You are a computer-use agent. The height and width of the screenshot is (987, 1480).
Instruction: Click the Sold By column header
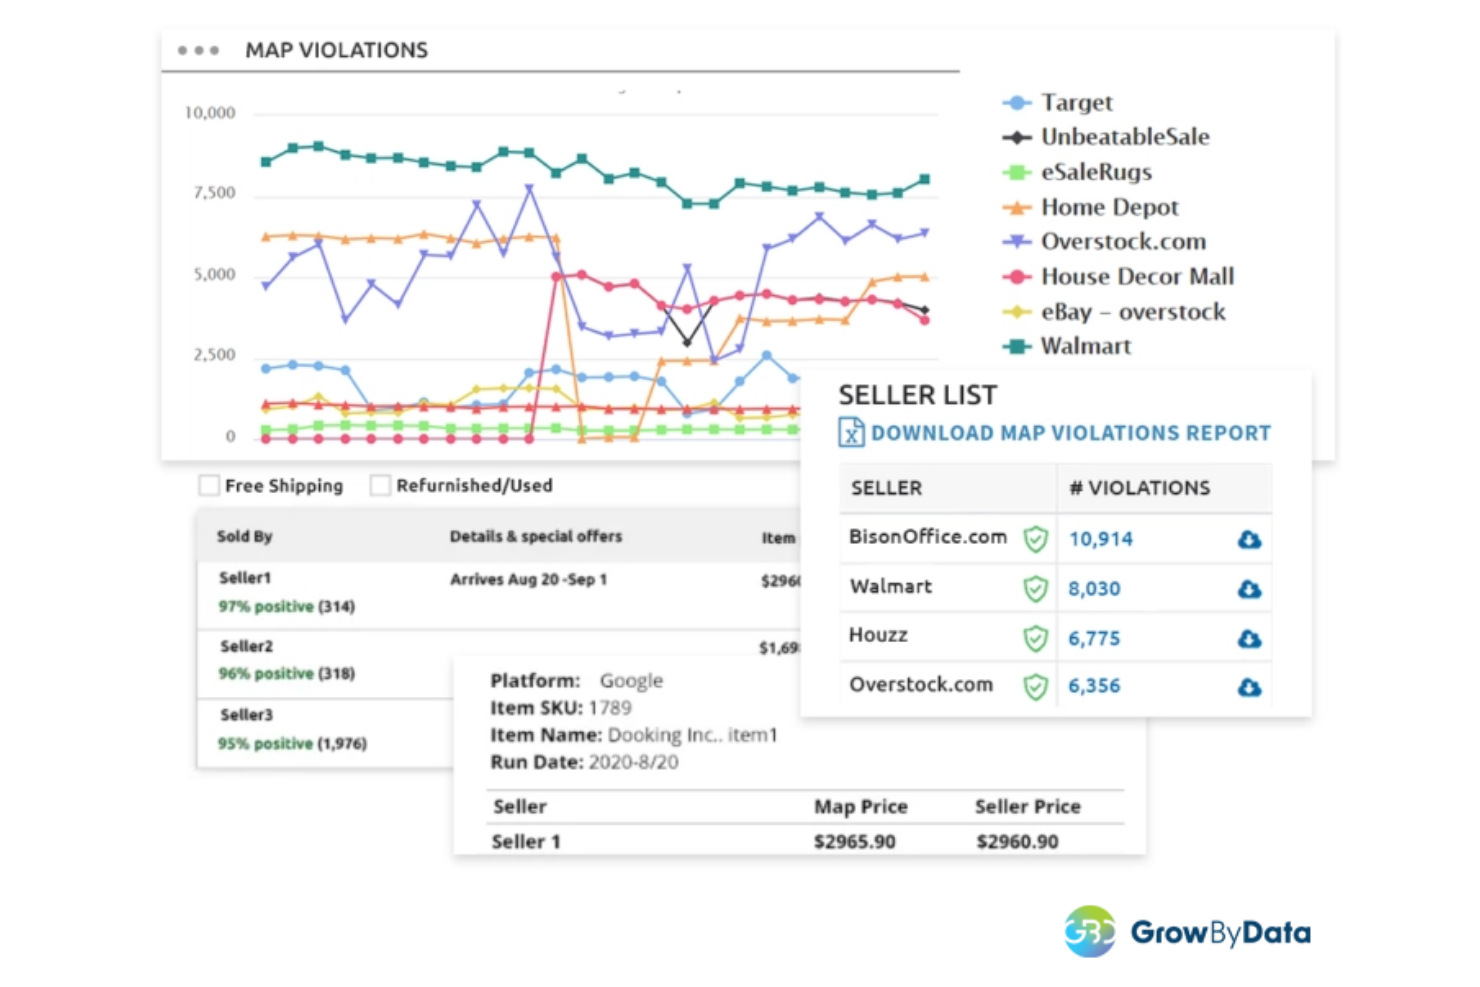point(244,536)
